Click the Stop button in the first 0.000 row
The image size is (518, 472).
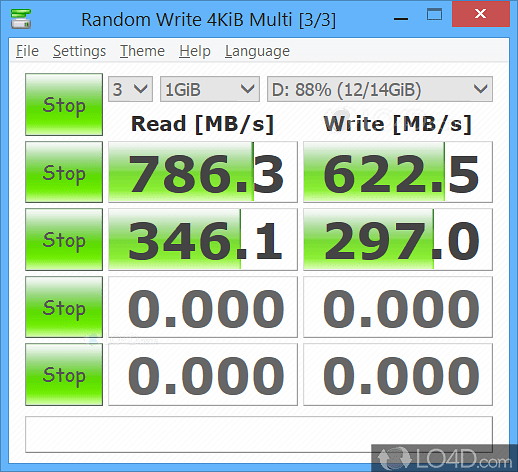coord(64,307)
